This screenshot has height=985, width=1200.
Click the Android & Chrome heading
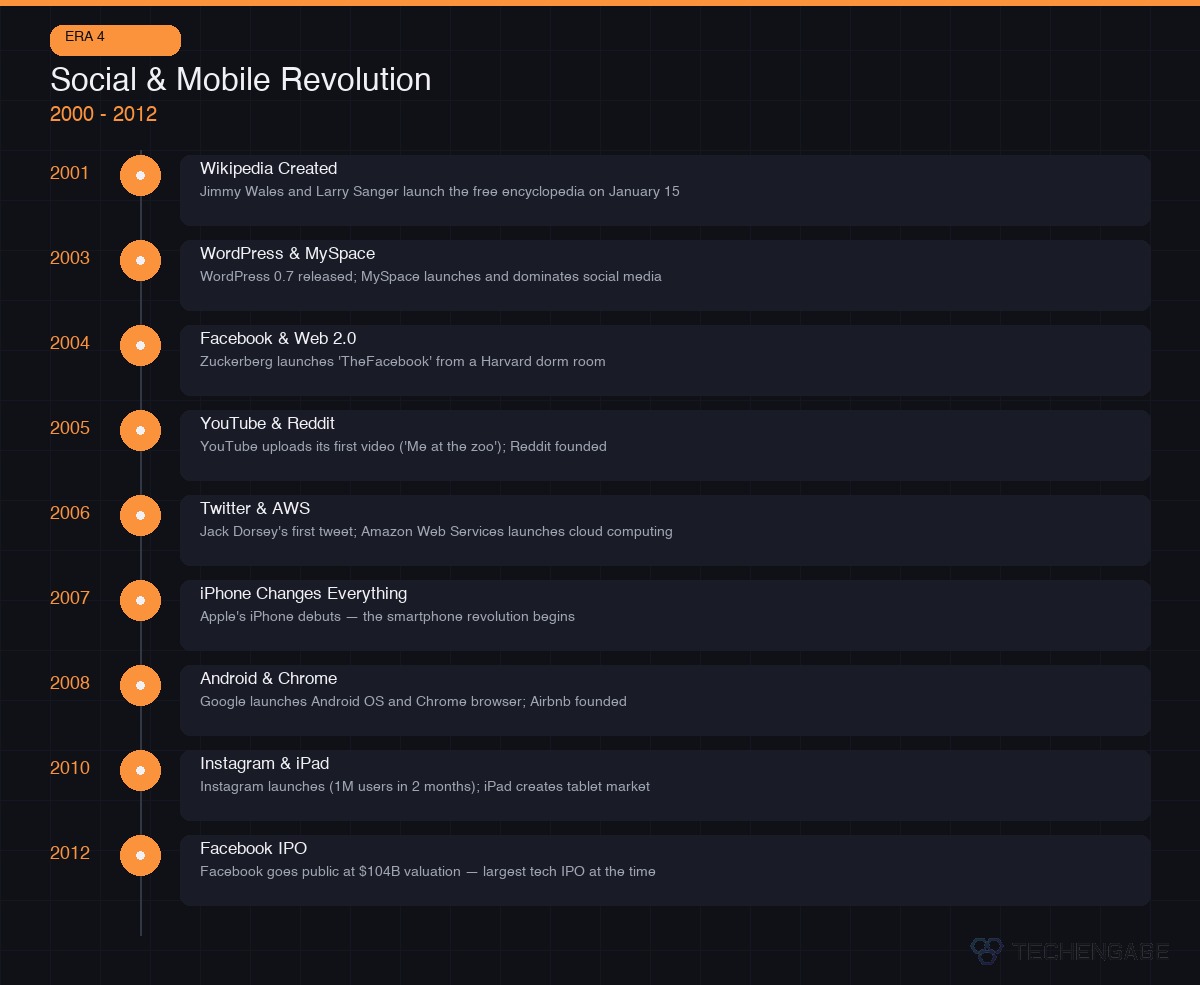point(268,679)
